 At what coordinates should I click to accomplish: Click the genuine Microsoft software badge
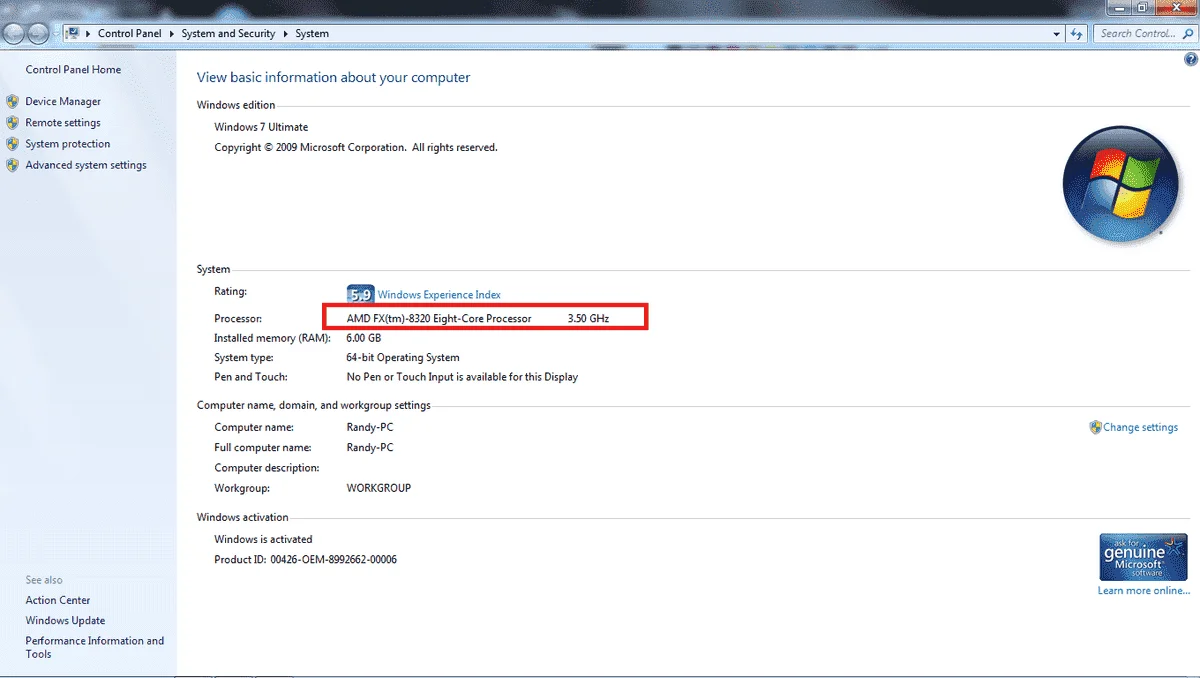[1143, 557]
